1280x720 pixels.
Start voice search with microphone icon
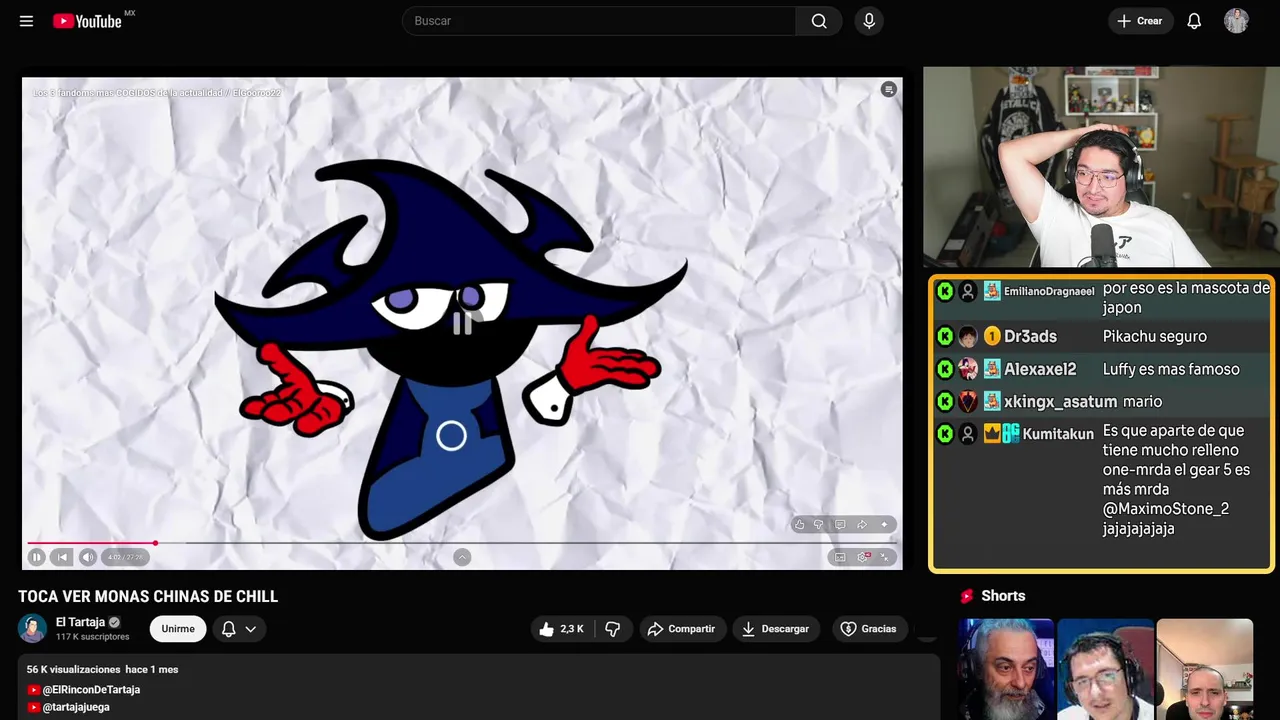click(869, 21)
